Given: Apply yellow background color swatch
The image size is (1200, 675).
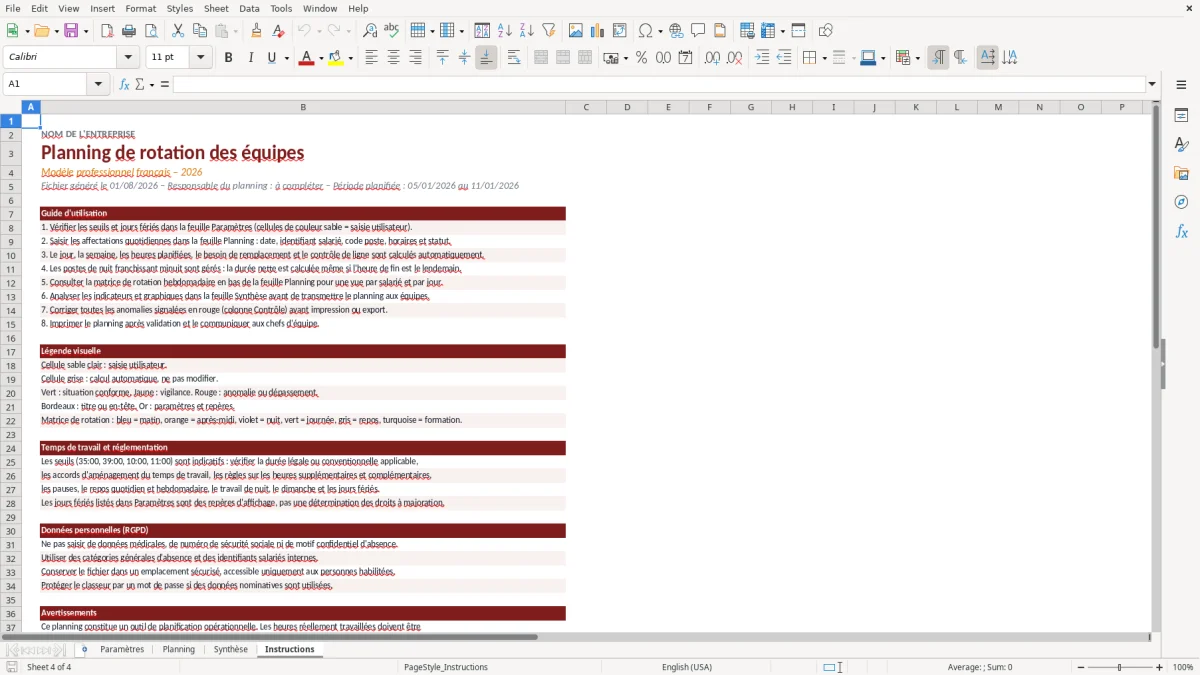Looking at the screenshot, I should pyautogui.click(x=336, y=58).
